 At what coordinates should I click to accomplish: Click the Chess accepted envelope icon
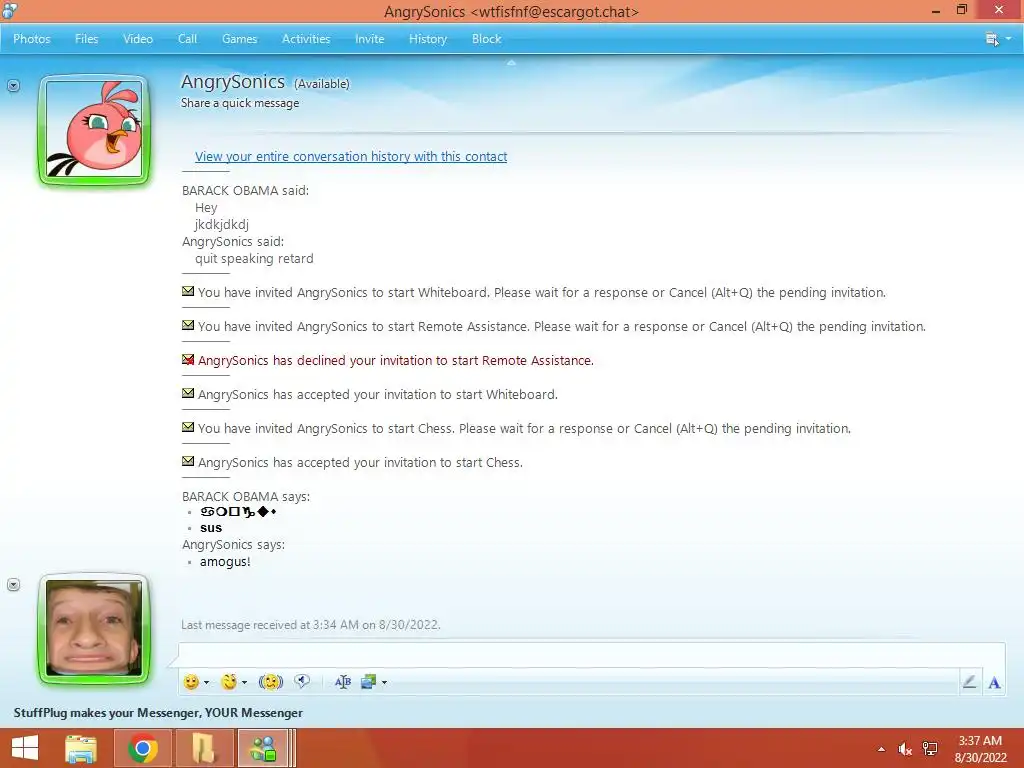pyautogui.click(x=188, y=461)
